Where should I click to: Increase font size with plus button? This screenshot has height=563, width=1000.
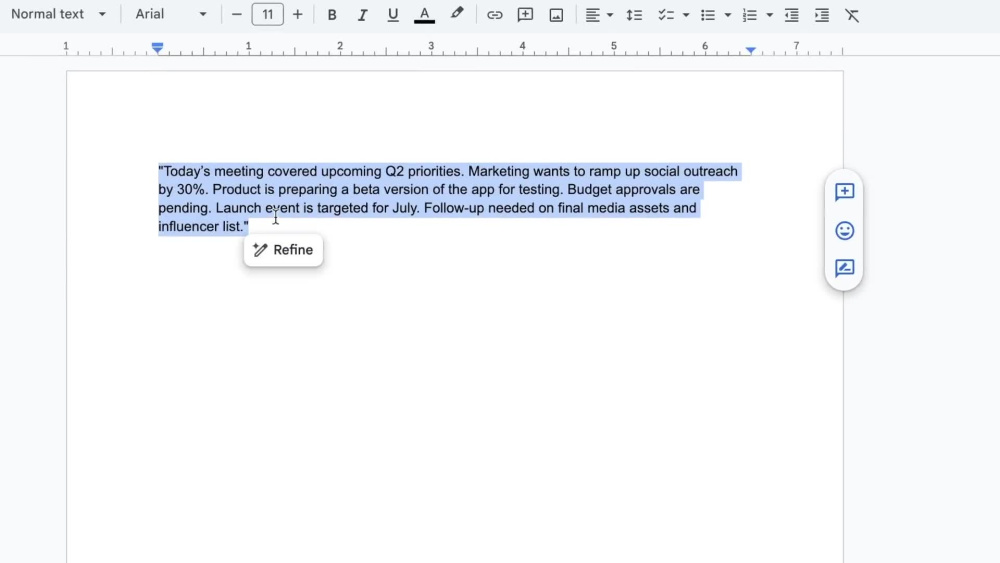point(297,15)
